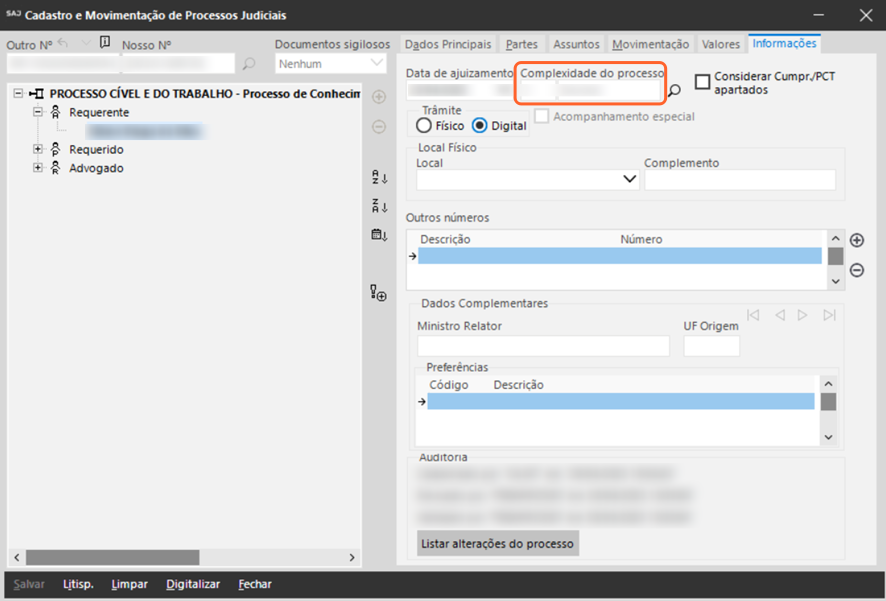Select the Físico trâmite option
886x601 pixels.
(x=424, y=126)
